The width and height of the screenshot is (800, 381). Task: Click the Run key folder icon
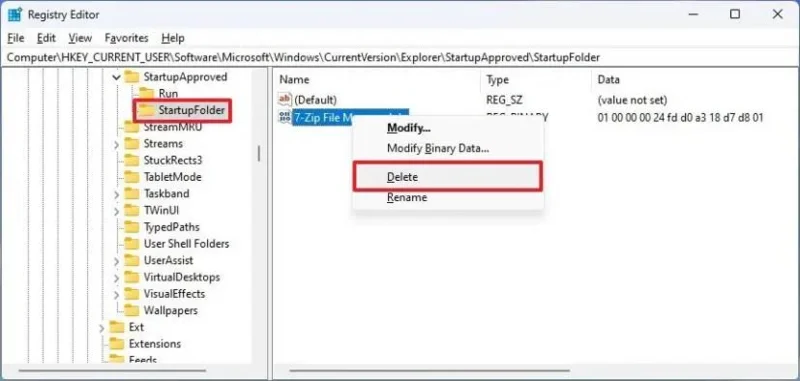tap(147, 93)
